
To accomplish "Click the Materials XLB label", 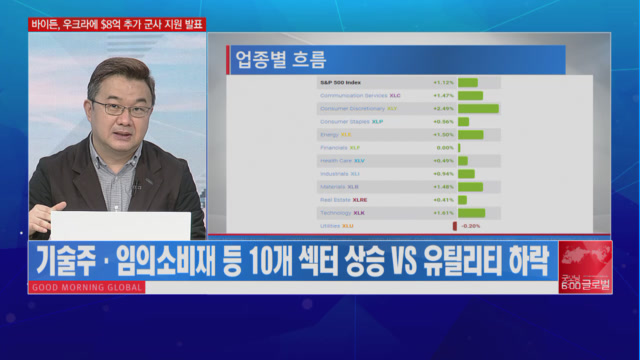I will click(x=339, y=187).
